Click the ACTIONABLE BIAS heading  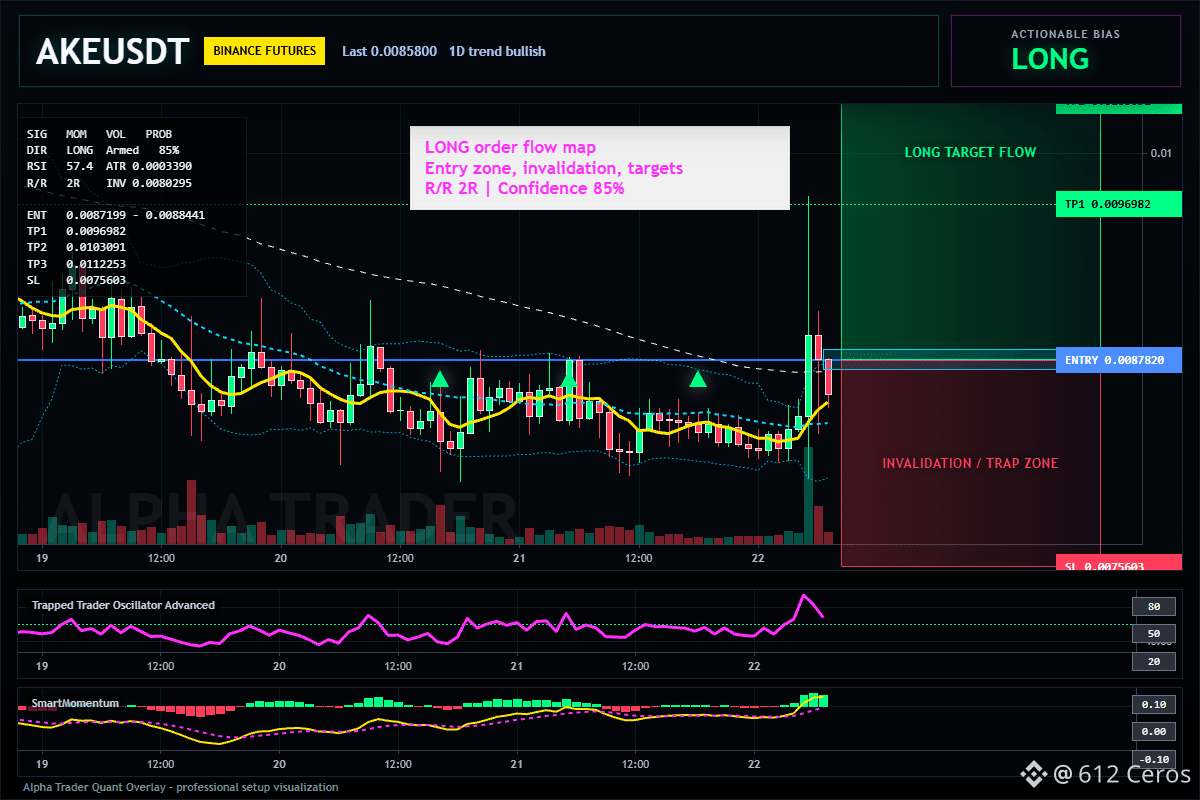coord(1065,34)
